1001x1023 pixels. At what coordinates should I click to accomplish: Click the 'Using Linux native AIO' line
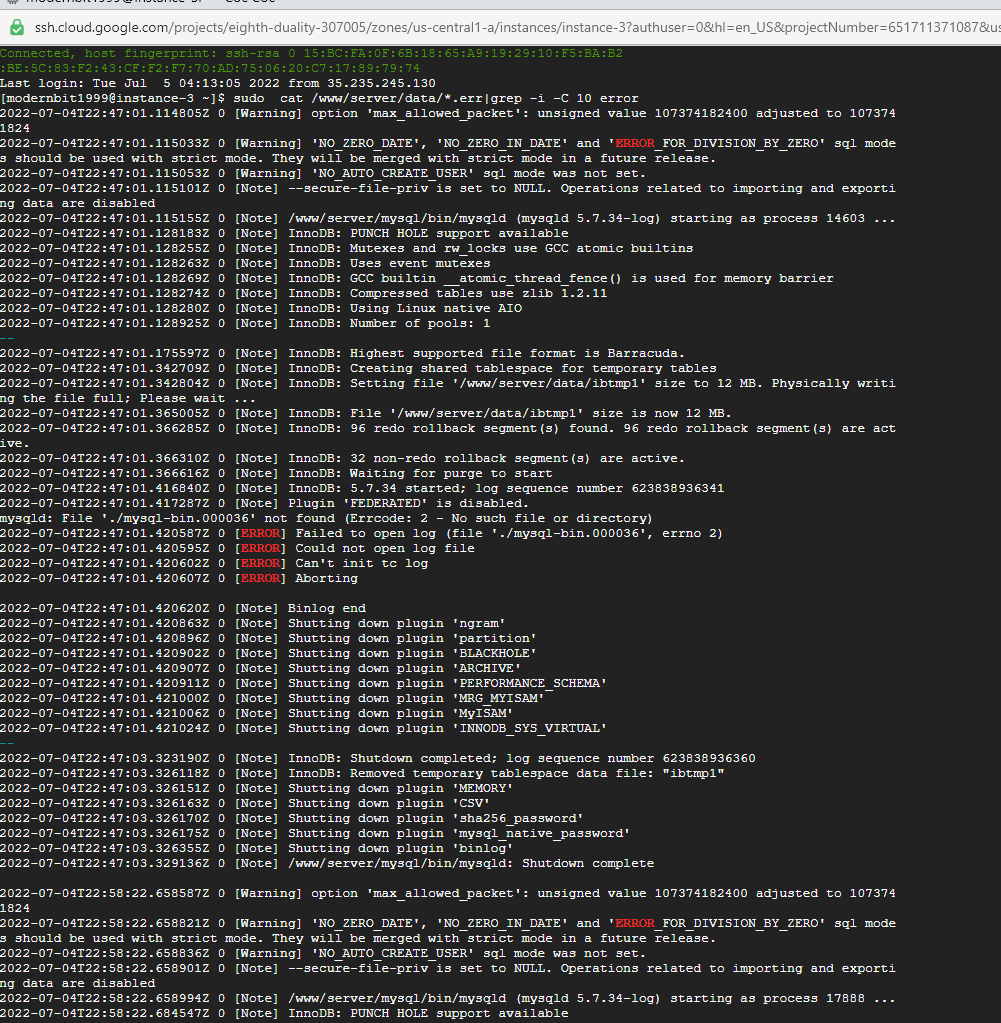click(261, 309)
